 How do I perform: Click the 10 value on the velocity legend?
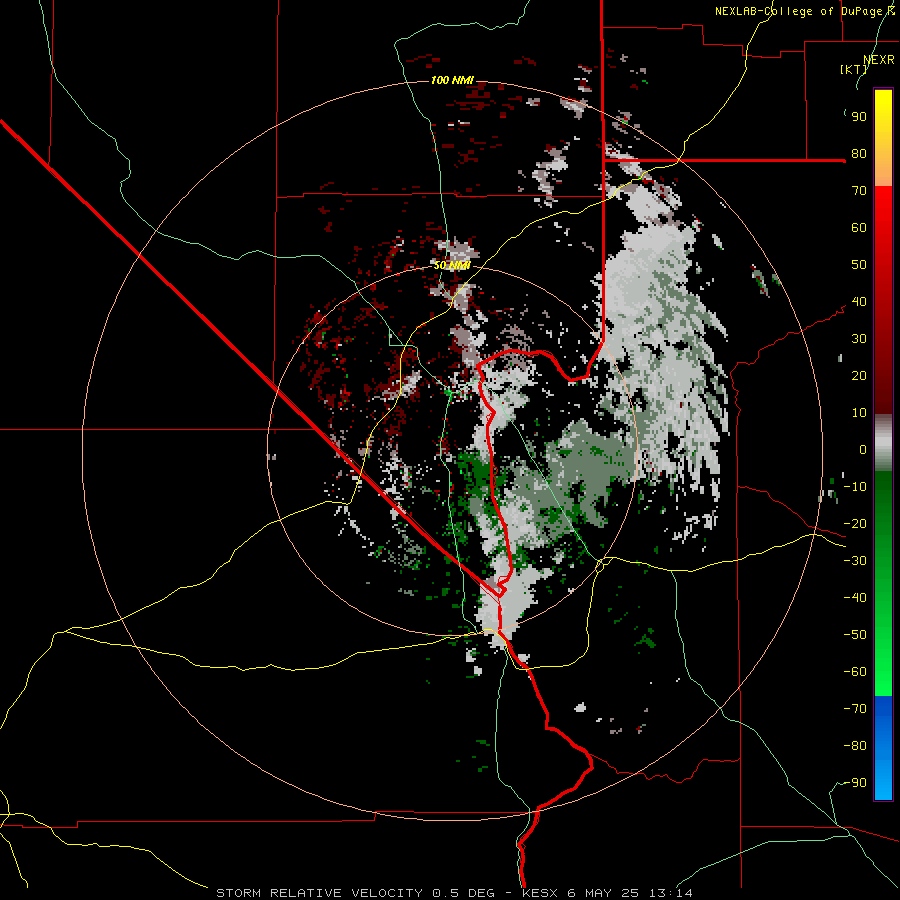859,413
